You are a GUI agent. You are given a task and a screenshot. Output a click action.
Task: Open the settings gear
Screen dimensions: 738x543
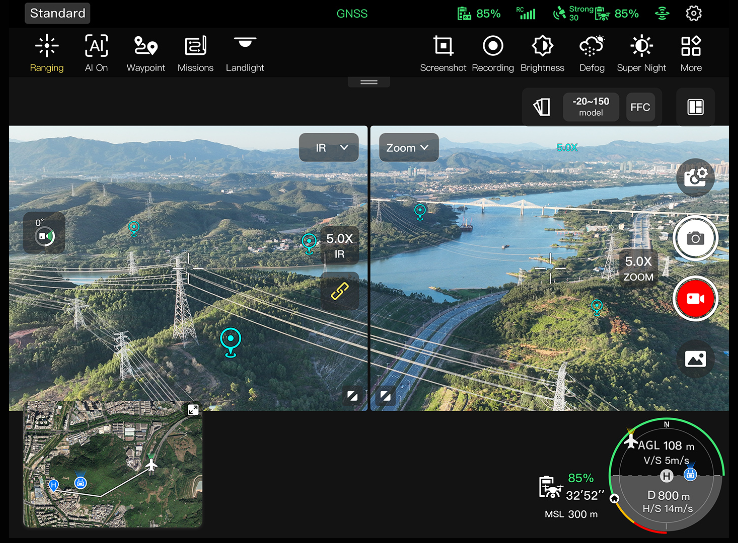click(x=693, y=14)
